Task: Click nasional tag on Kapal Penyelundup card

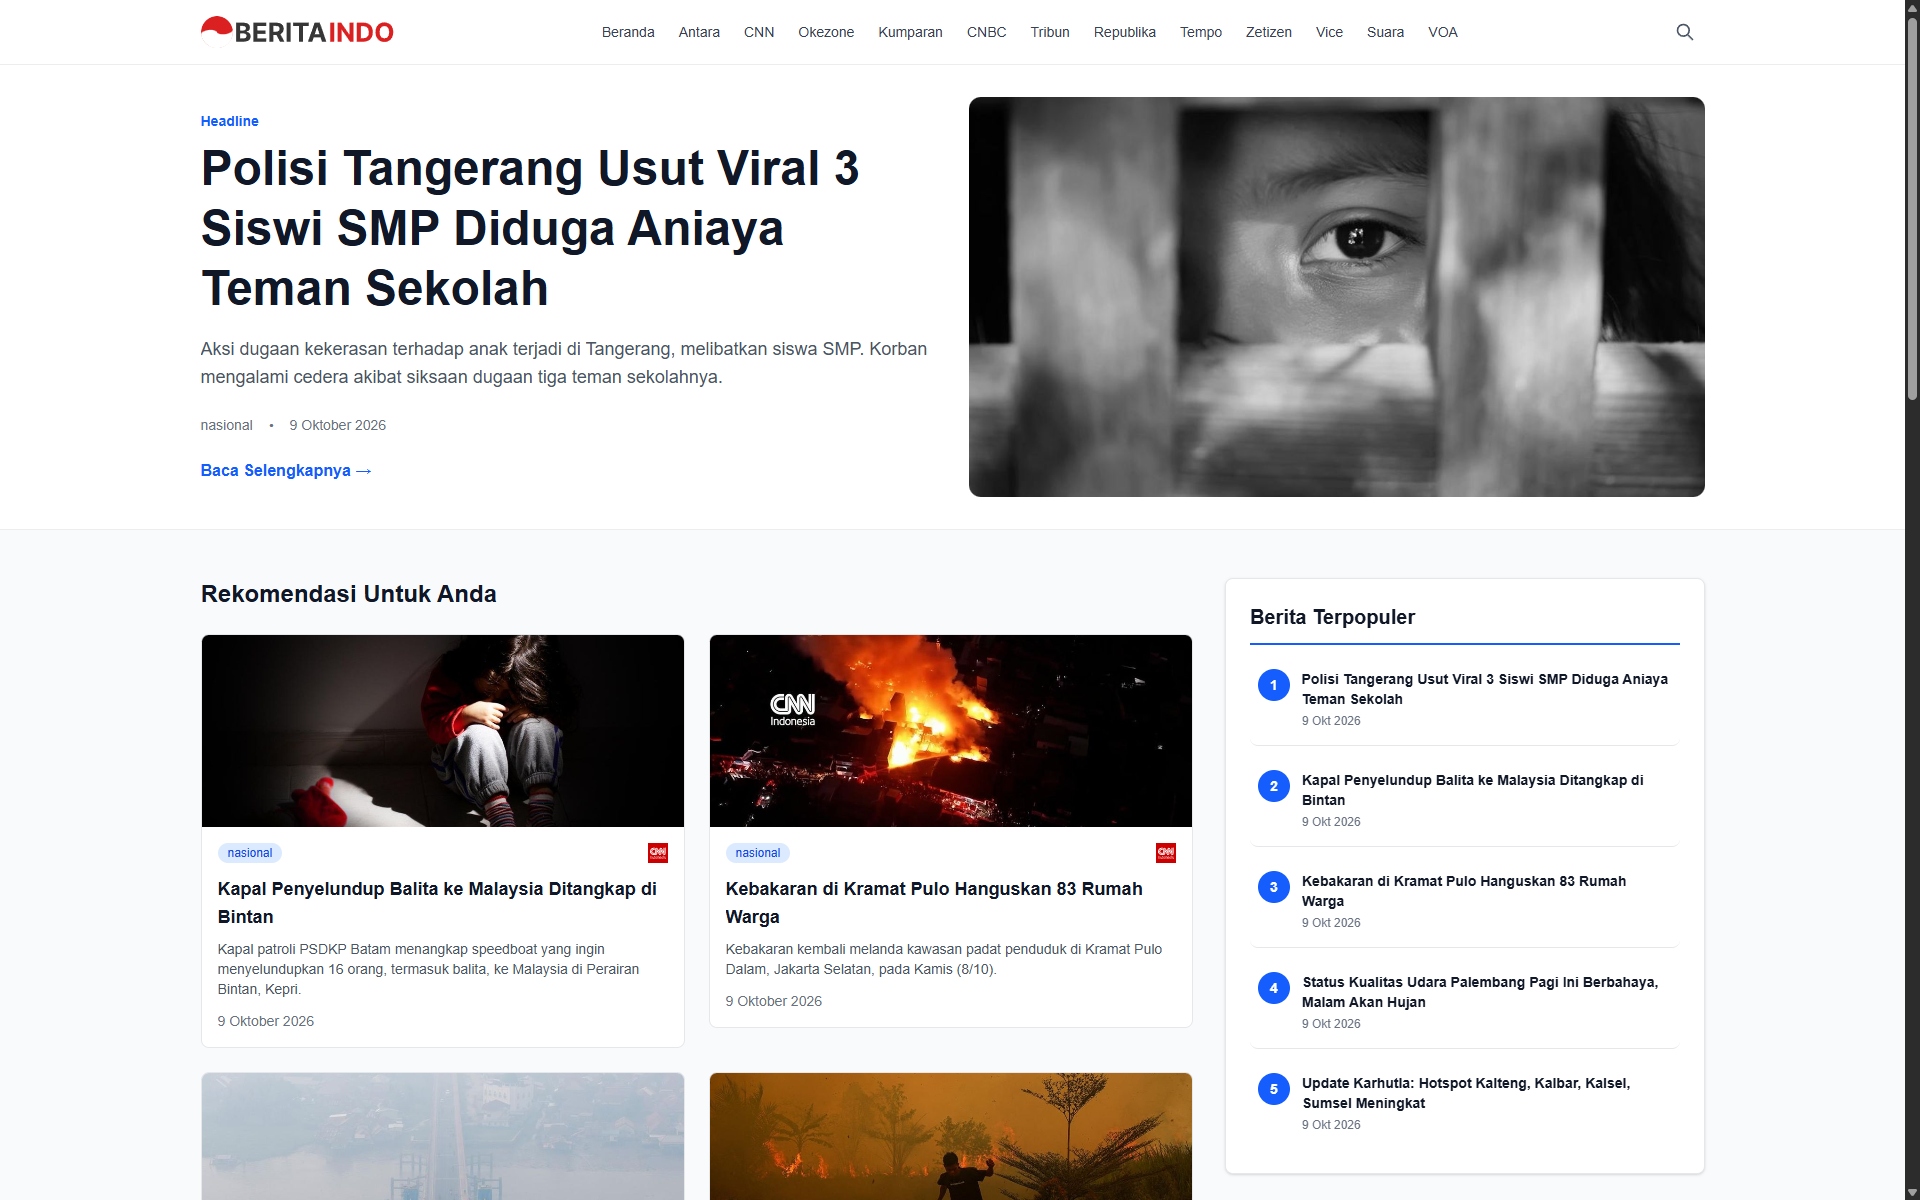Action: coord(249,853)
